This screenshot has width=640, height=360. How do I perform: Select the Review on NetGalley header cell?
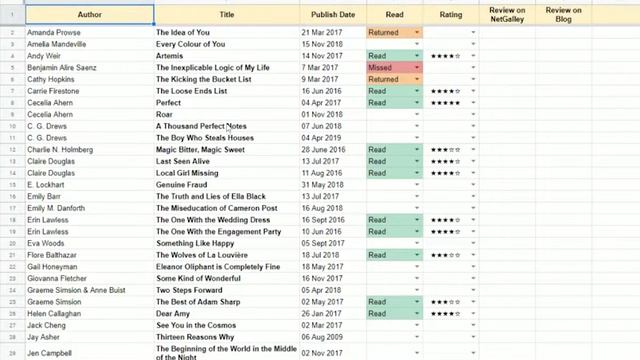point(507,15)
